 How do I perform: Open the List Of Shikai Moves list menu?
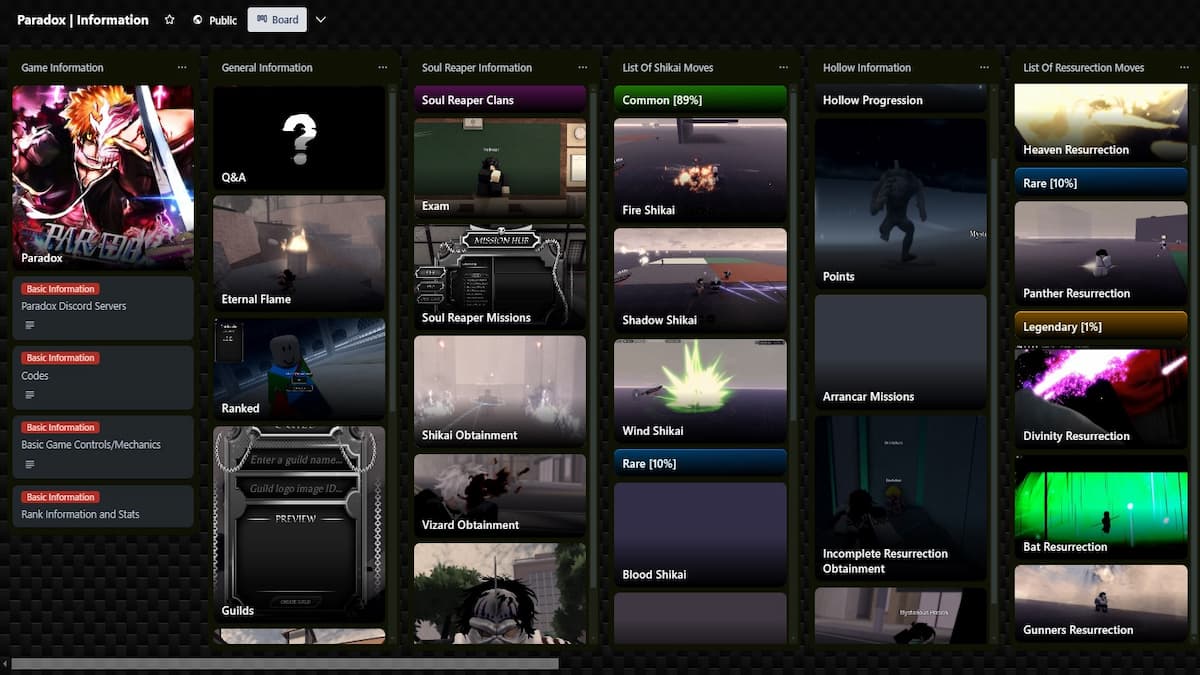coord(783,67)
